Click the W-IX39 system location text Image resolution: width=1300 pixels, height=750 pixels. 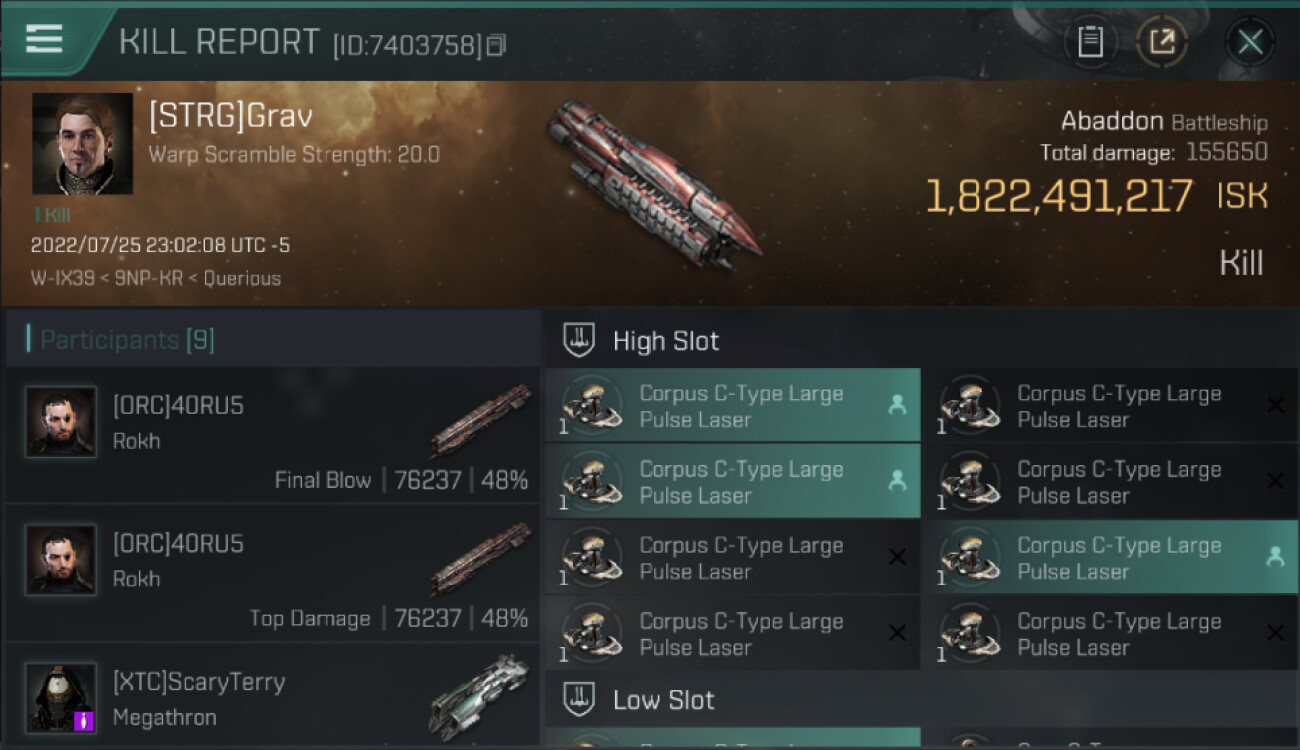pyautogui.click(x=61, y=278)
